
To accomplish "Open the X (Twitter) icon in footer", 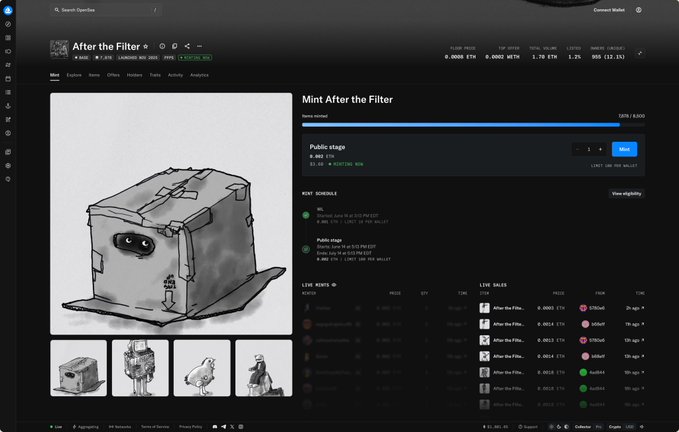I will pyautogui.click(x=232, y=427).
